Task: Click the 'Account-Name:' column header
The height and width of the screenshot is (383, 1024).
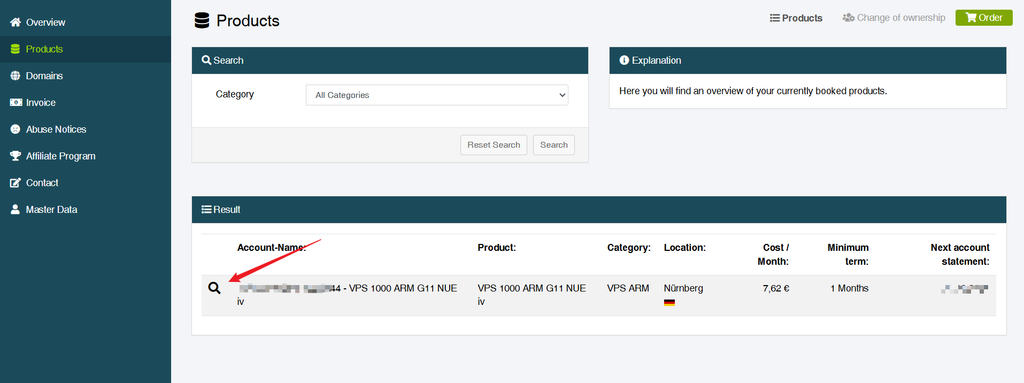Action: pos(272,248)
